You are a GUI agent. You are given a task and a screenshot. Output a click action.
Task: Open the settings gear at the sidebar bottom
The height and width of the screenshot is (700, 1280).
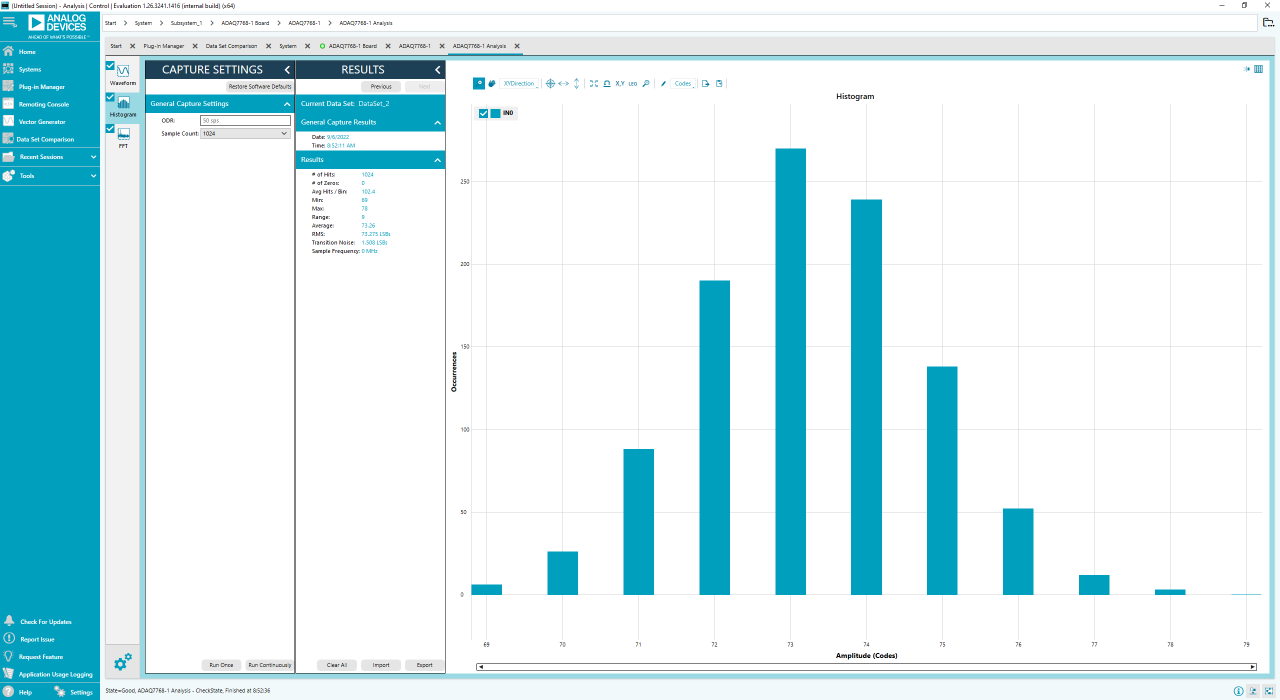point(122,662)
